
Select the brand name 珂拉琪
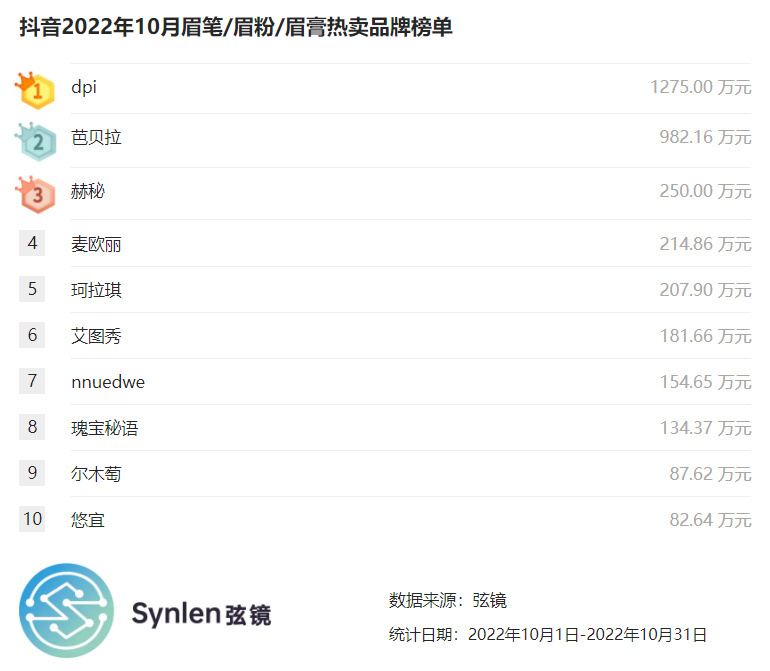(96, 290)
